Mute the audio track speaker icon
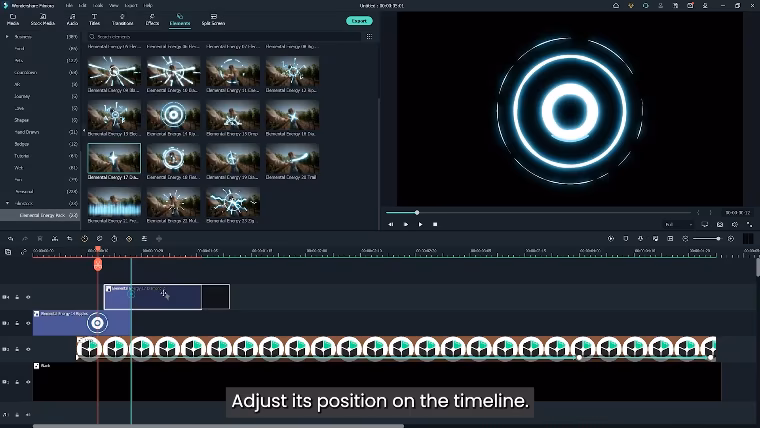 (28, 414)
